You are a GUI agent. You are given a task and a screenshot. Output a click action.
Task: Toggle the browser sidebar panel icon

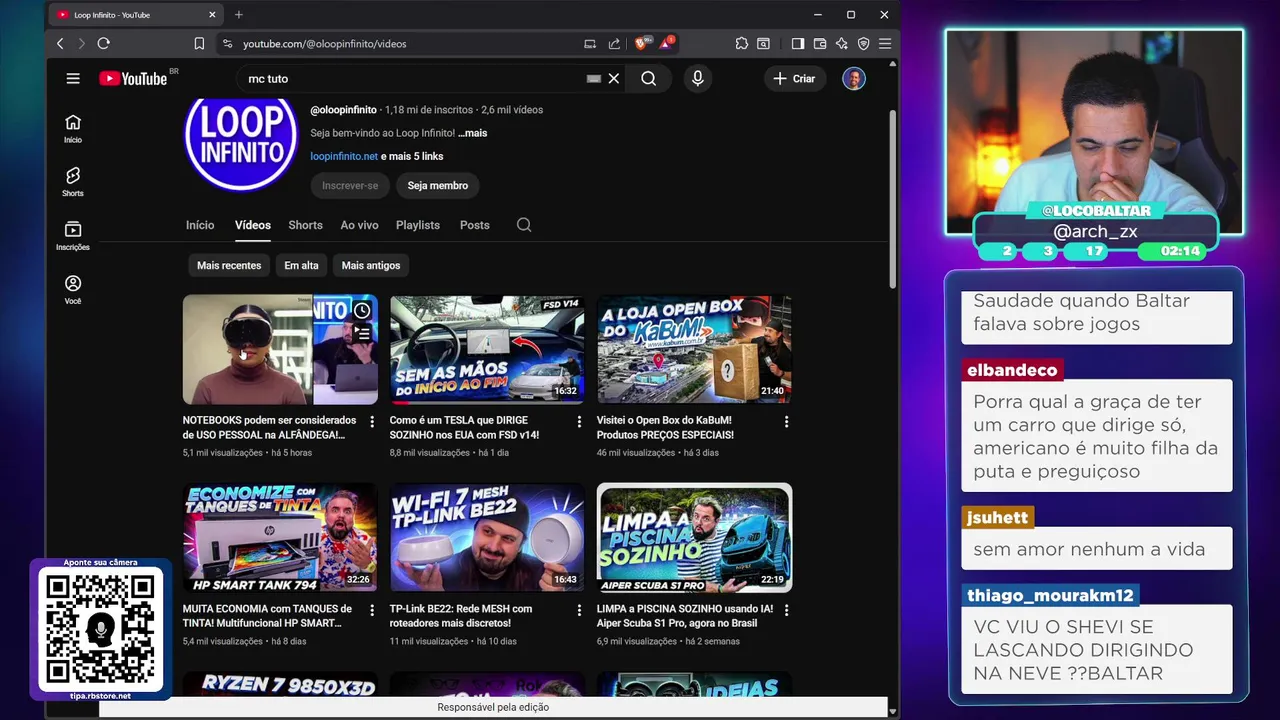pyautogui.click(x=797, y=43)
